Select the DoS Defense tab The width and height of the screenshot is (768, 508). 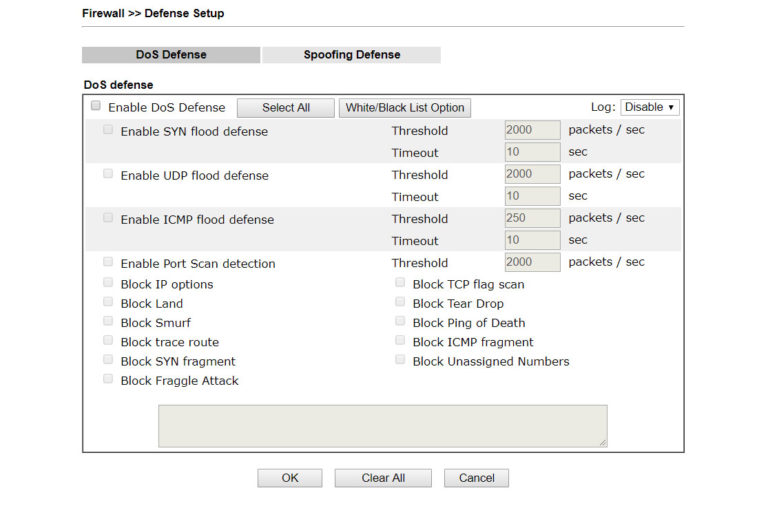click(x=170, y=55)
